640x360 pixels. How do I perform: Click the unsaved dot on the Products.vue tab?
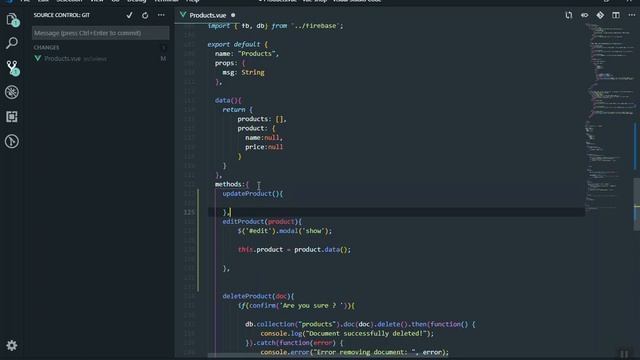click(x=233, y=15)
